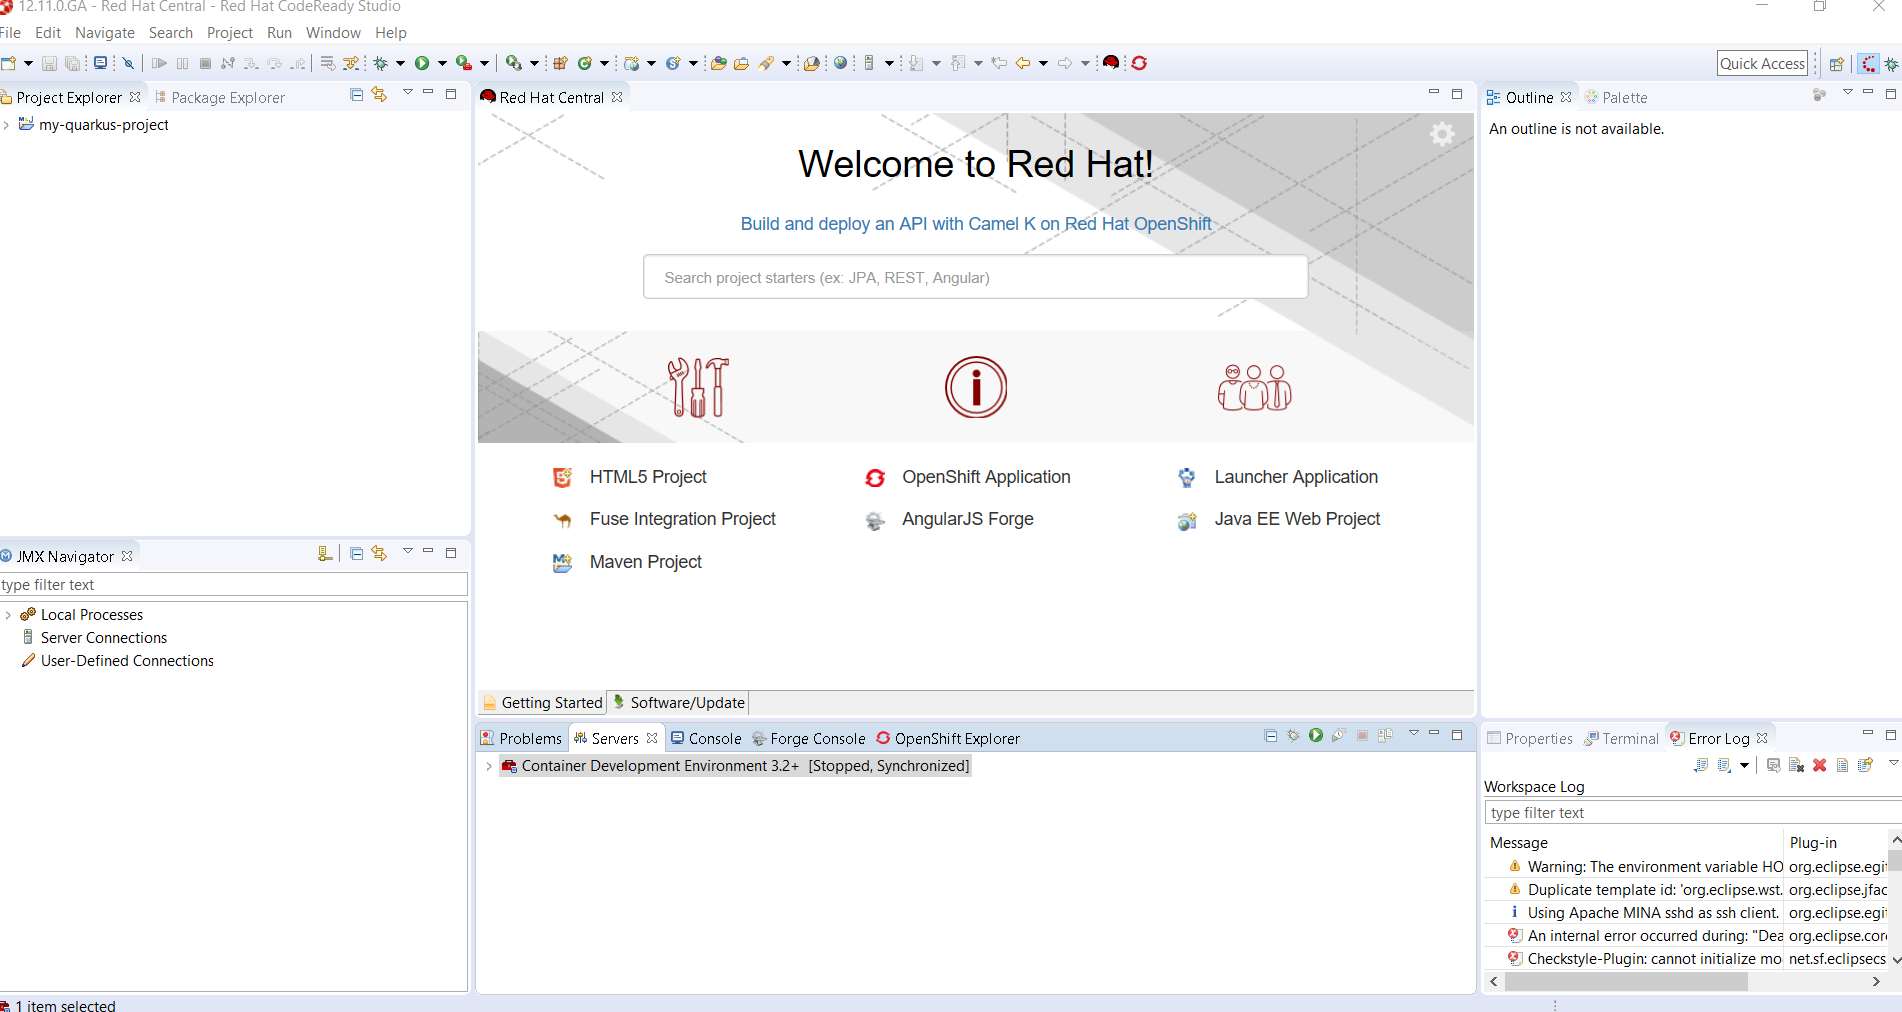Expand the Local Processes node

coord(8,615)
